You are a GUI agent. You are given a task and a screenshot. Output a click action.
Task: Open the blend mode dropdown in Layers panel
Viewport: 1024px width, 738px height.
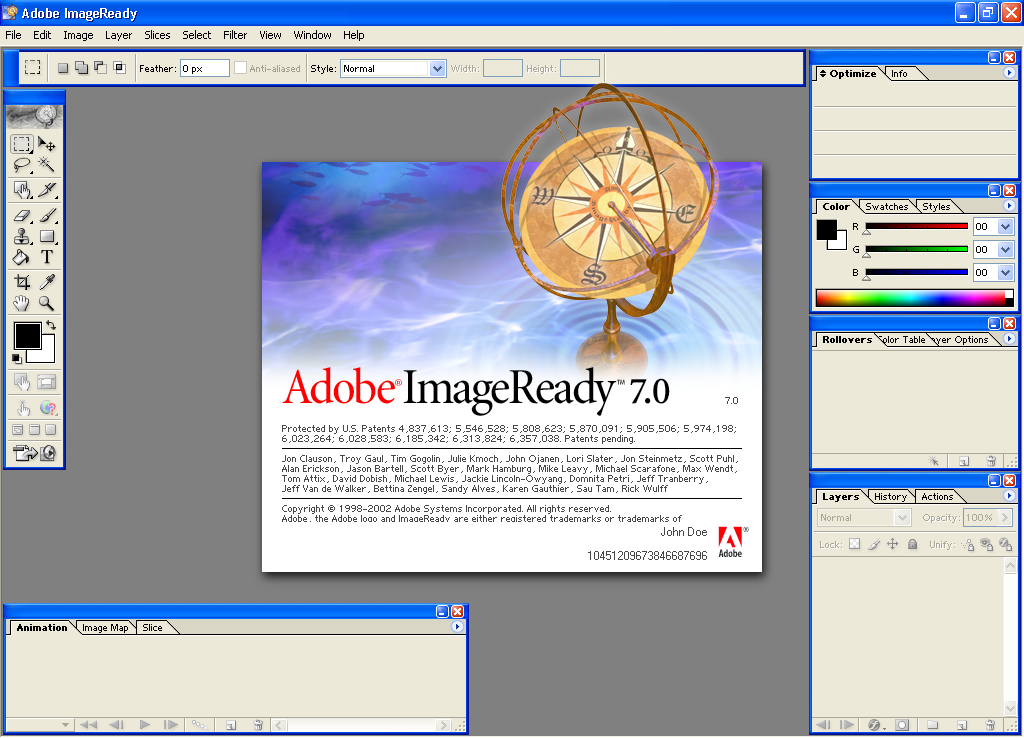(863, 518)
